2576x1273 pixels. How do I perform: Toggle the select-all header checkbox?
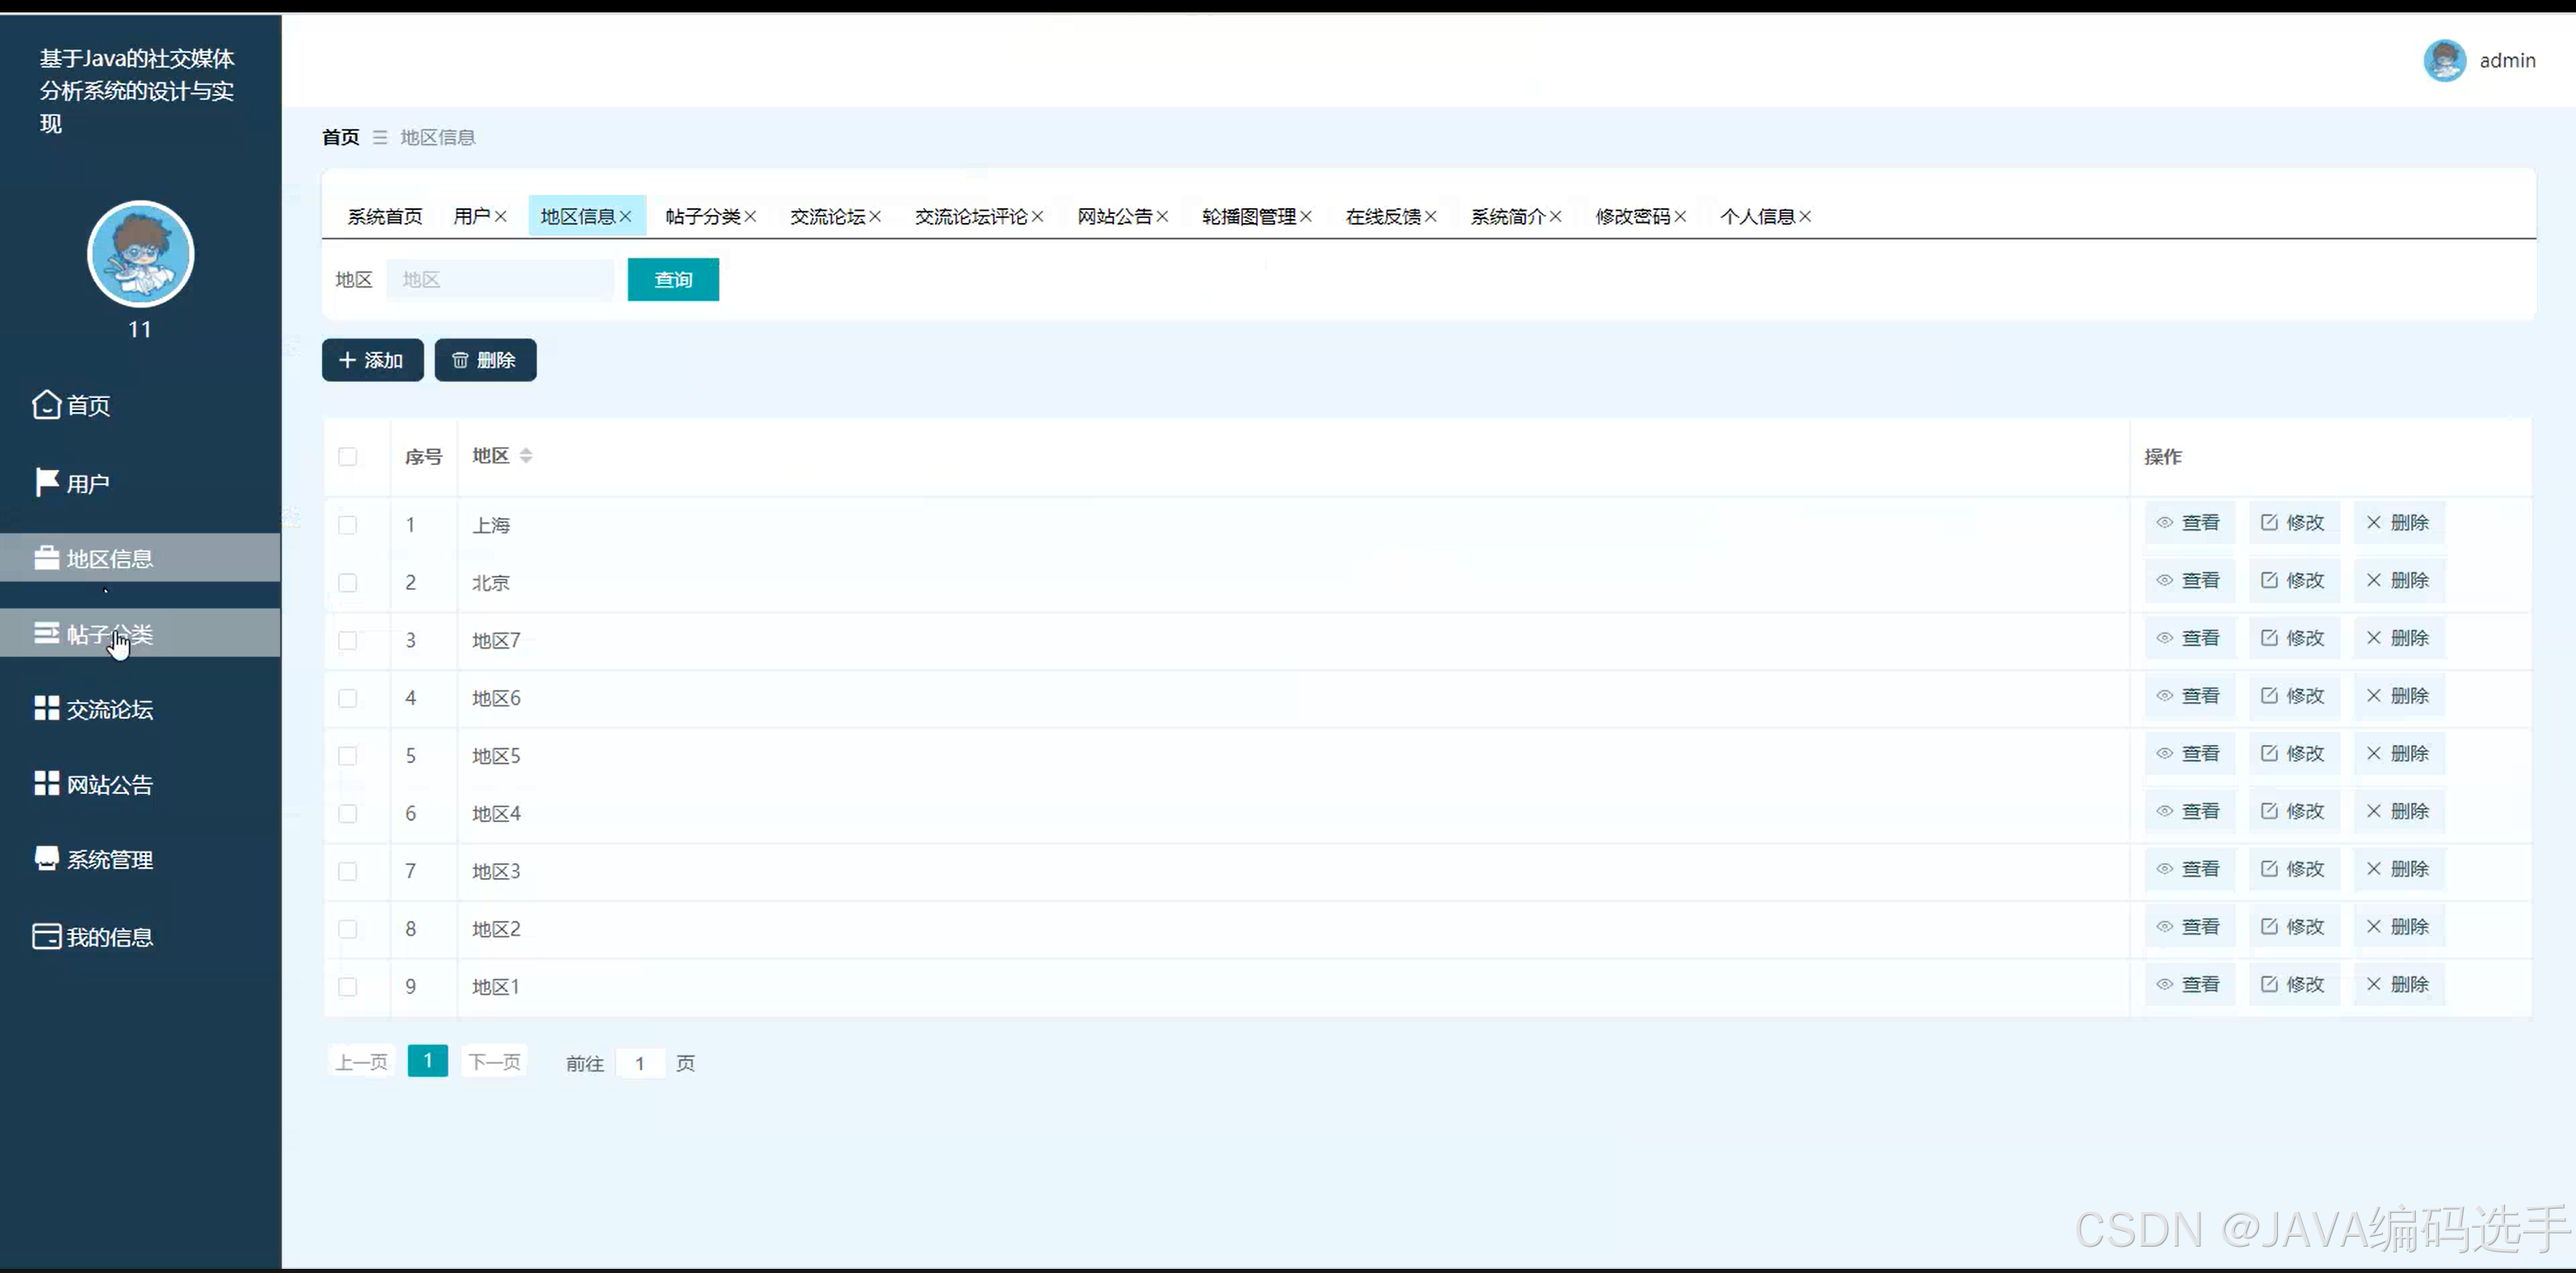click(x=348, y=457)
